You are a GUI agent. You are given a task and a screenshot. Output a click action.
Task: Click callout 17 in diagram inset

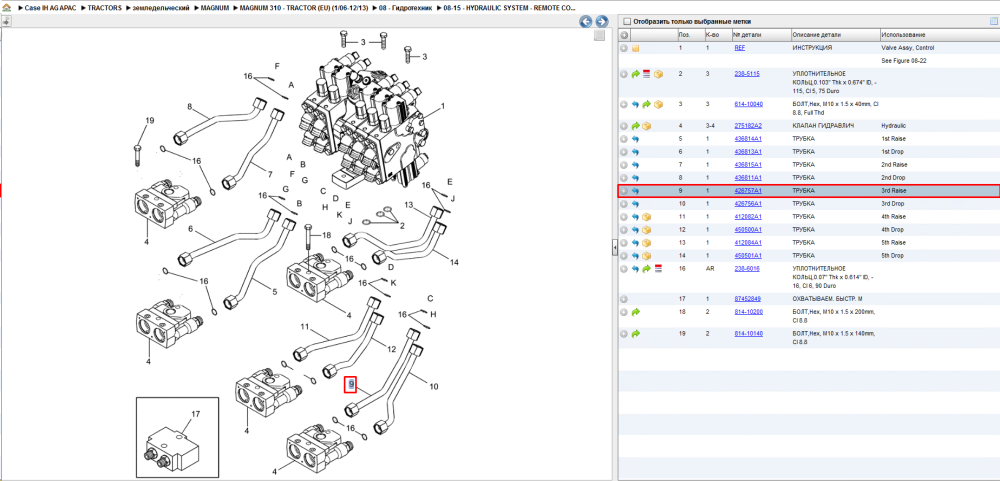click(196, 414)
